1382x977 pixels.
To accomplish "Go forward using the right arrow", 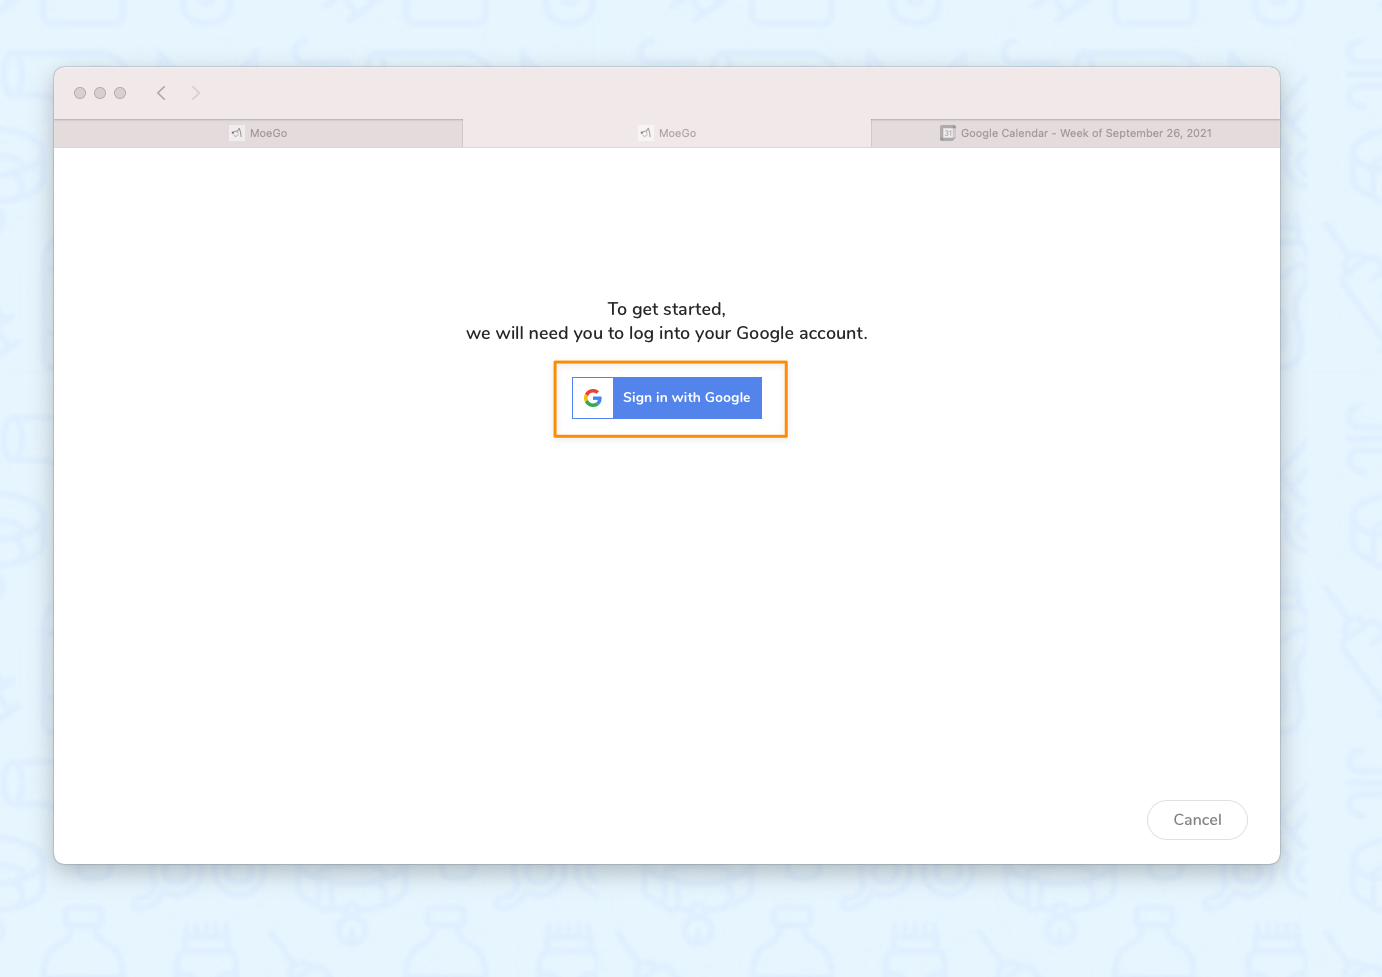I will [x=196, y=93].
